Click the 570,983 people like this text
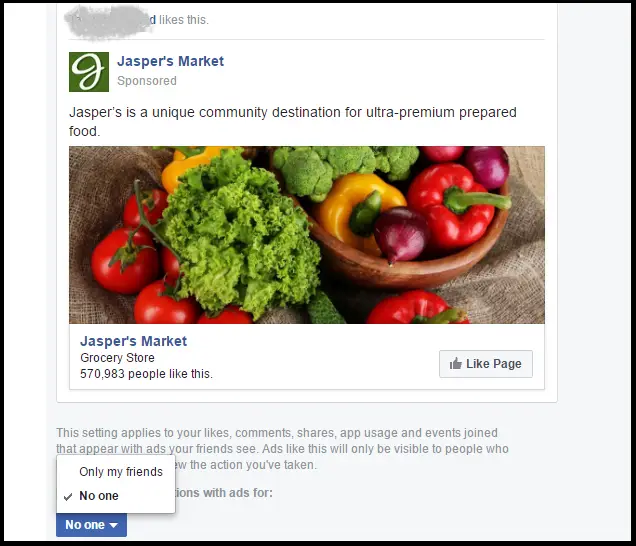Image resolution: width=636 pixels, height=546 pixels. click(x=146, y=374)
